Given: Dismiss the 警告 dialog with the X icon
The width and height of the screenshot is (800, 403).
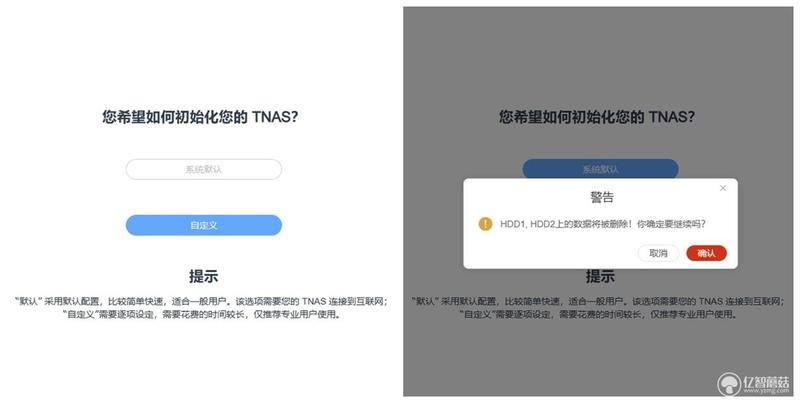Looking at the screenshot, I should coord(722,188).
